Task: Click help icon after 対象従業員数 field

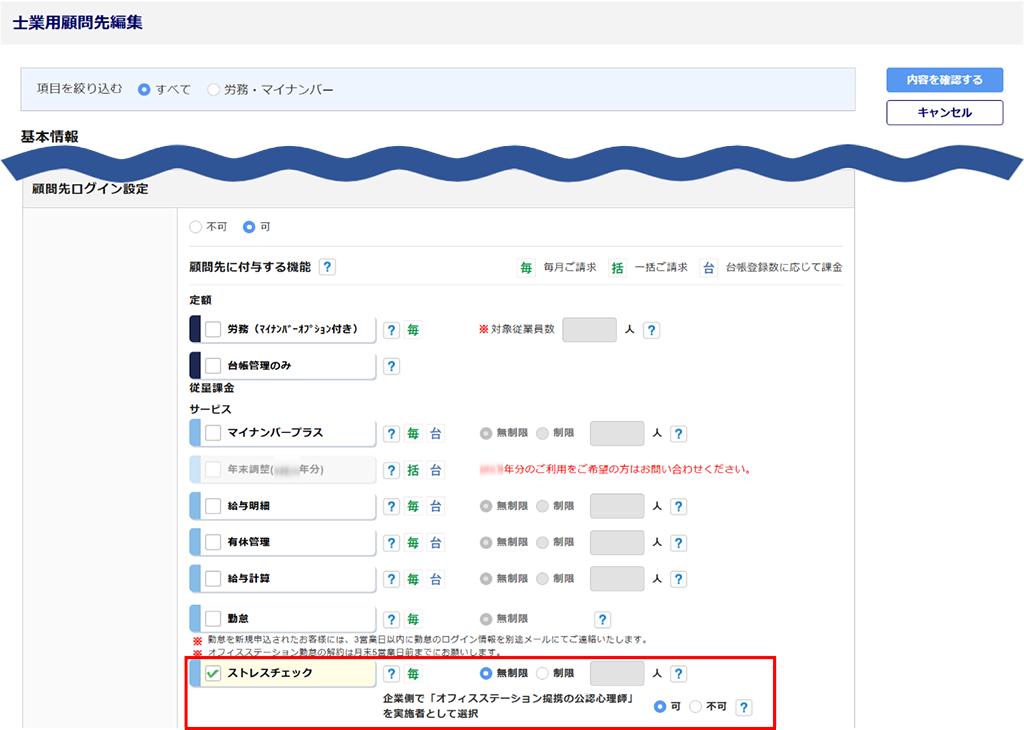Action: (651, 330)
